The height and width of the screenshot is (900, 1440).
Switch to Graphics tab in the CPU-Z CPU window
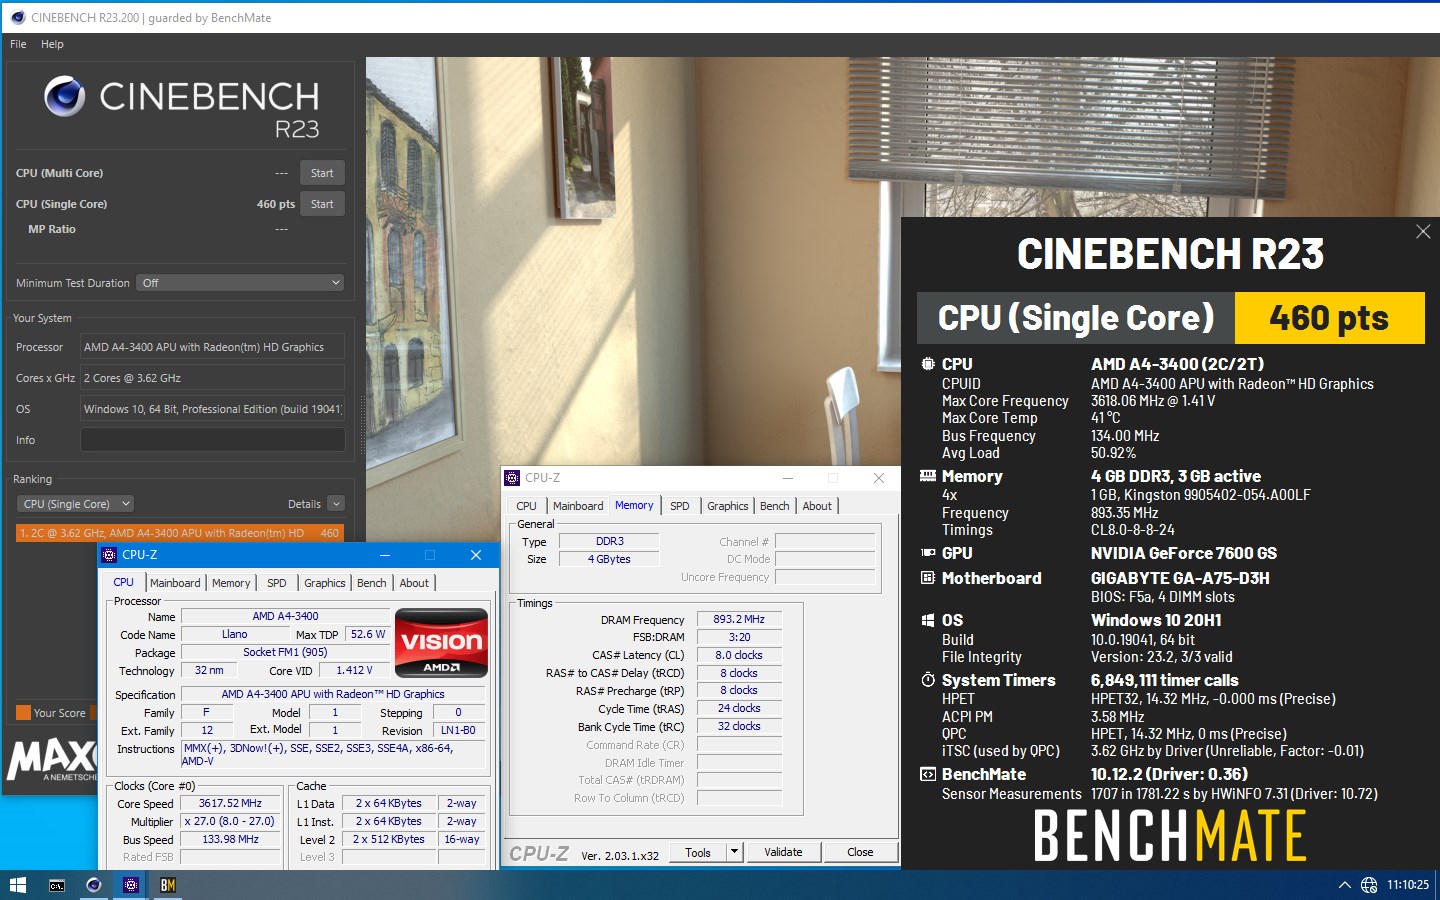click(325, 583)
